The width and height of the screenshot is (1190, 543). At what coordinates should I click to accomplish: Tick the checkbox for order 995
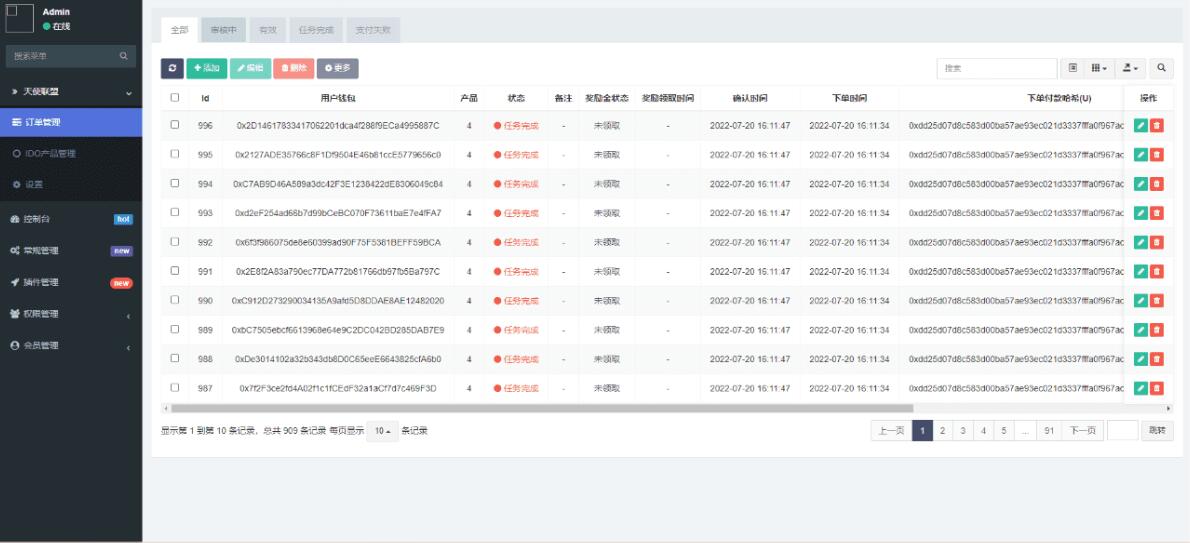point(175,155)
